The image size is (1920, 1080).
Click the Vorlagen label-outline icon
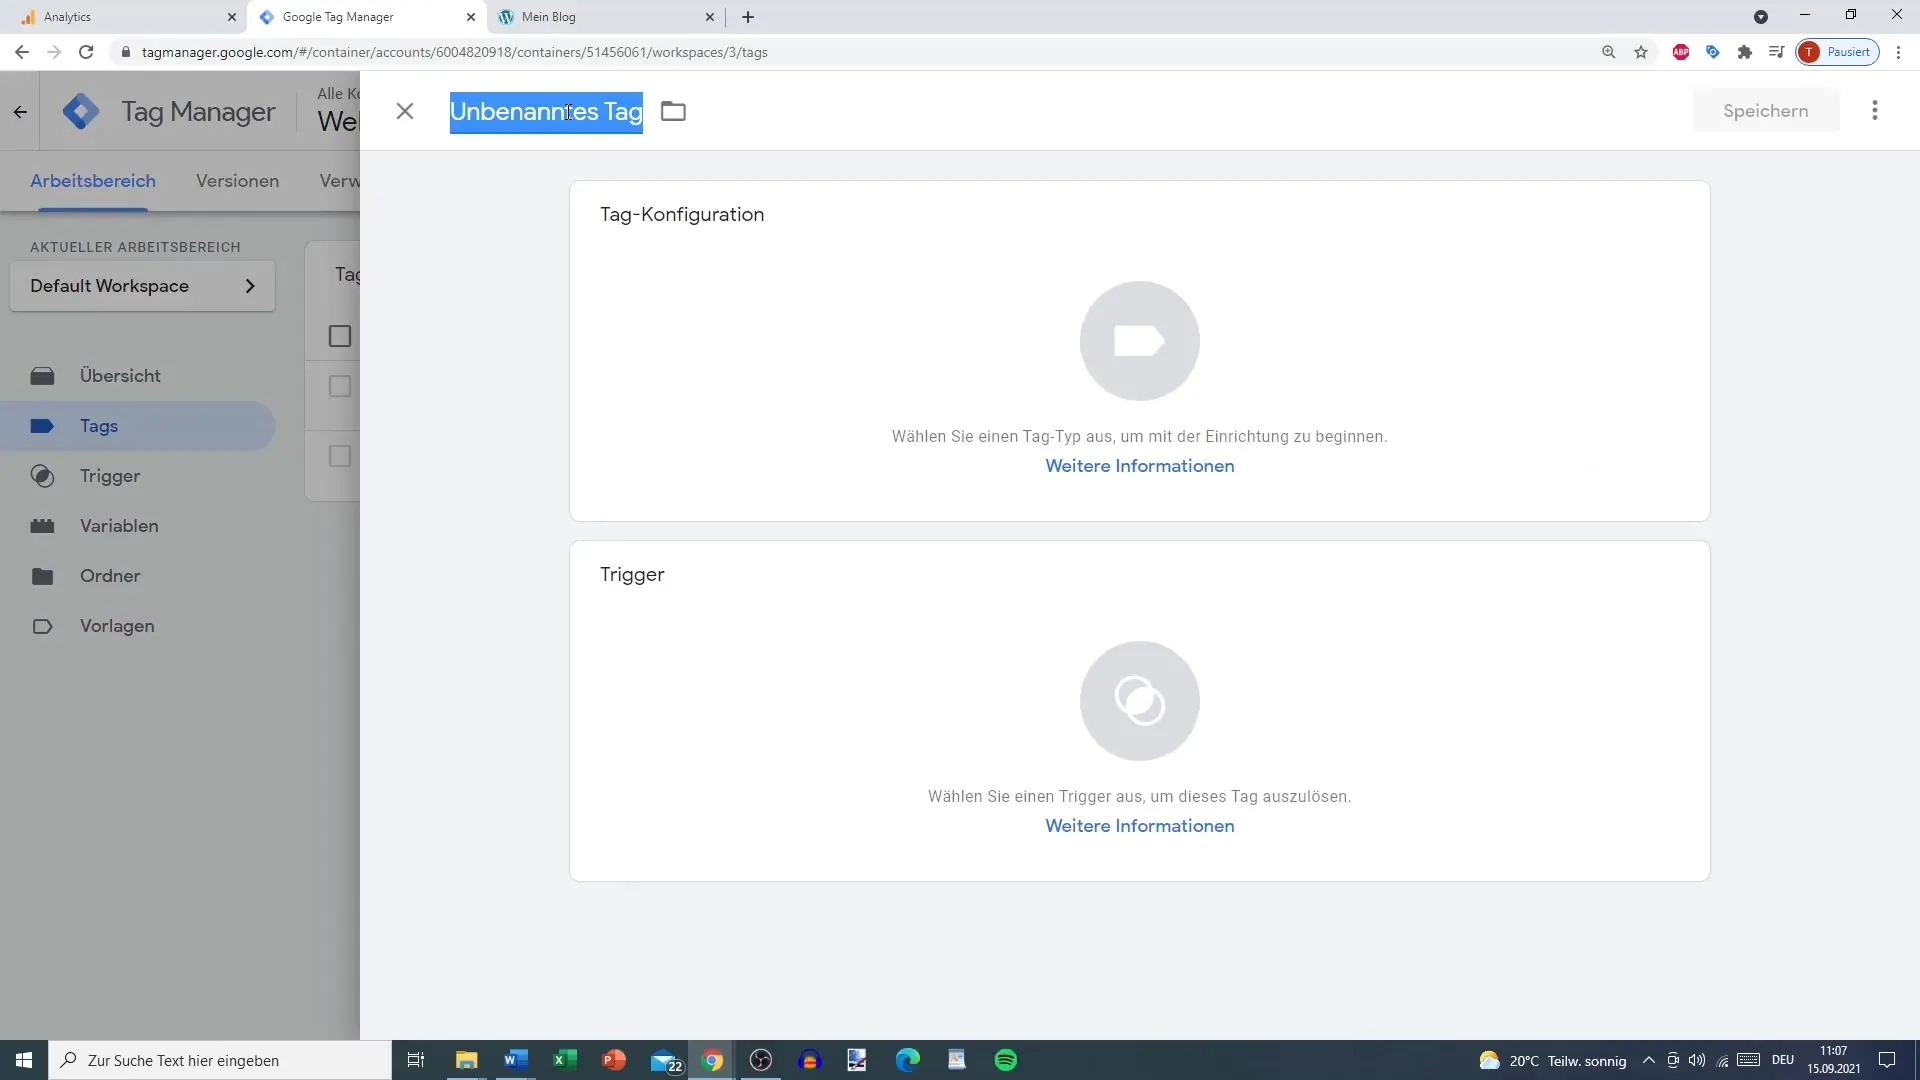tap(42, 626)
